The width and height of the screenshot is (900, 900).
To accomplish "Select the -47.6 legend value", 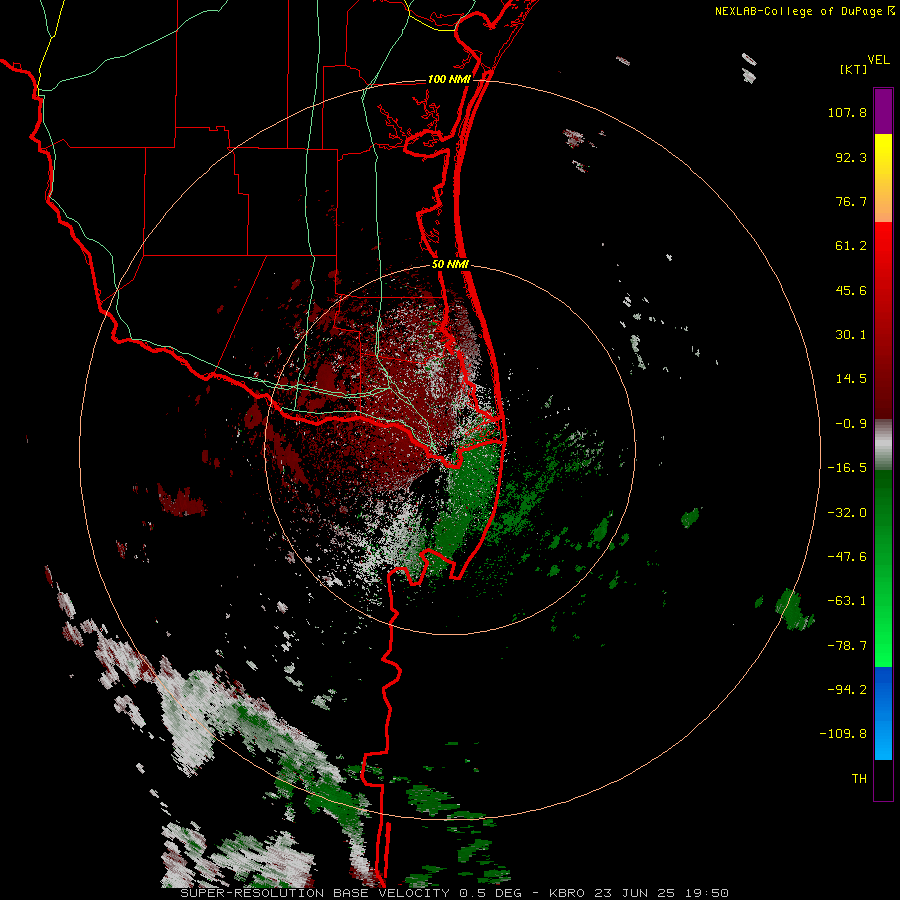I will click(847, 557).
